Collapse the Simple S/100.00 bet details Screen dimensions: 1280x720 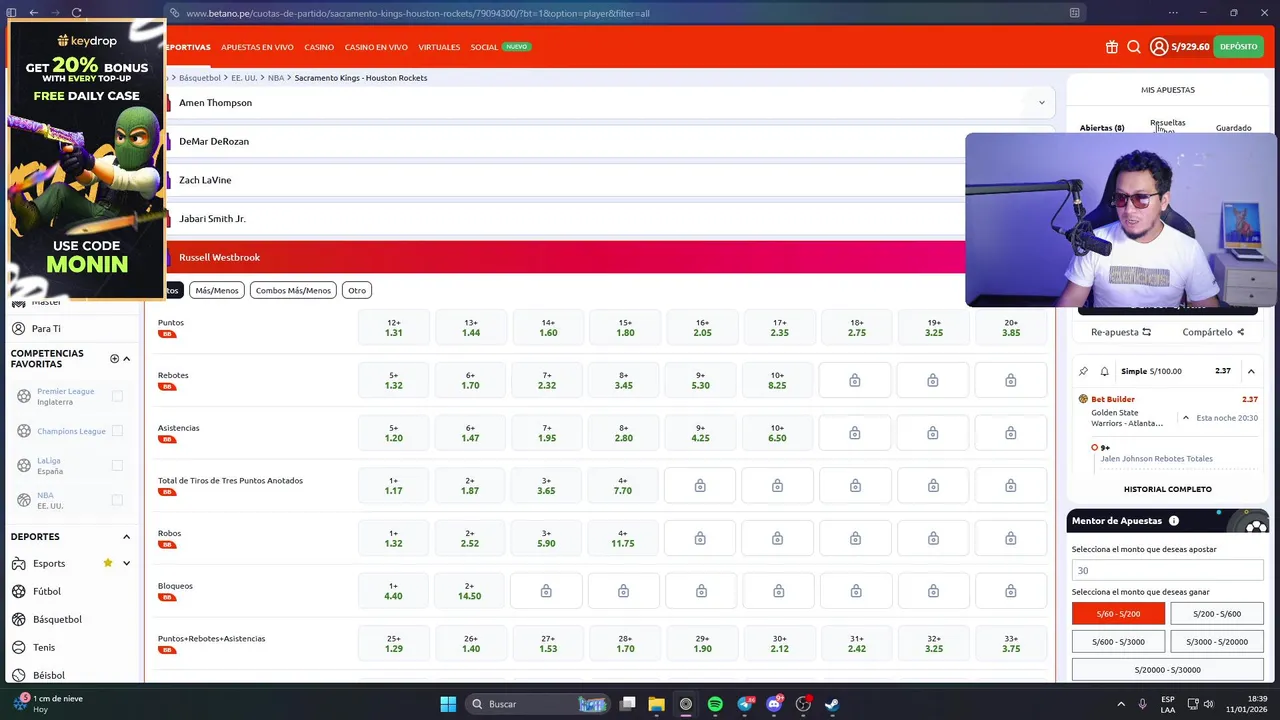click(x=1251, y=371)
